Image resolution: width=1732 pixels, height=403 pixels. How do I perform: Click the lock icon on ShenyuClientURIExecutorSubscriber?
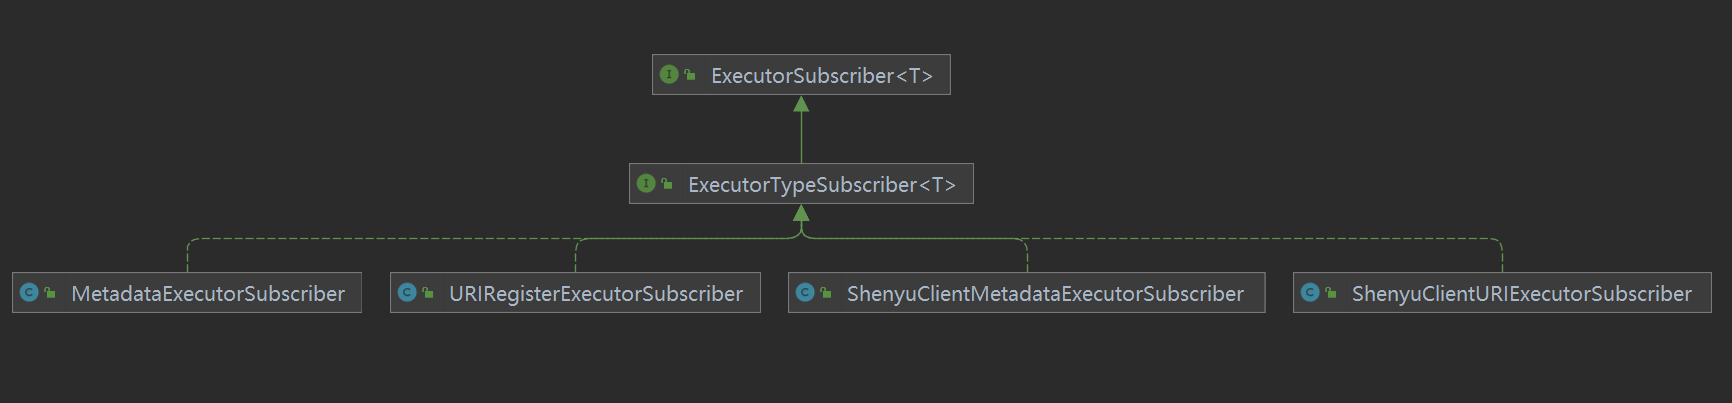[1331, 293]
